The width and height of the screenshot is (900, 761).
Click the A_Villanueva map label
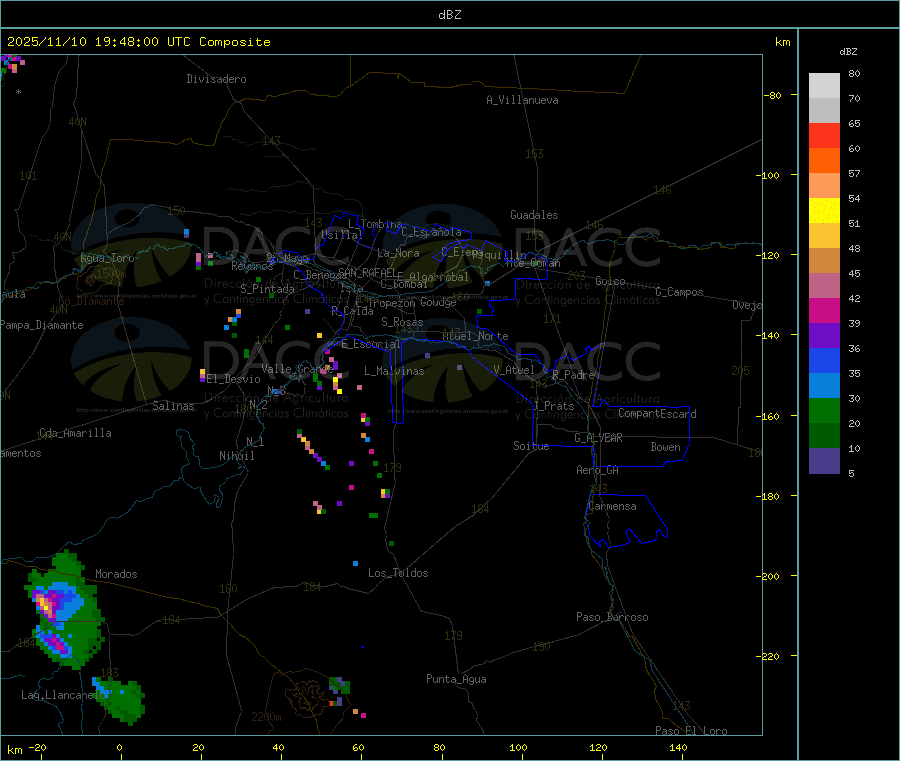pyautogui.click(x=522, y=100)
